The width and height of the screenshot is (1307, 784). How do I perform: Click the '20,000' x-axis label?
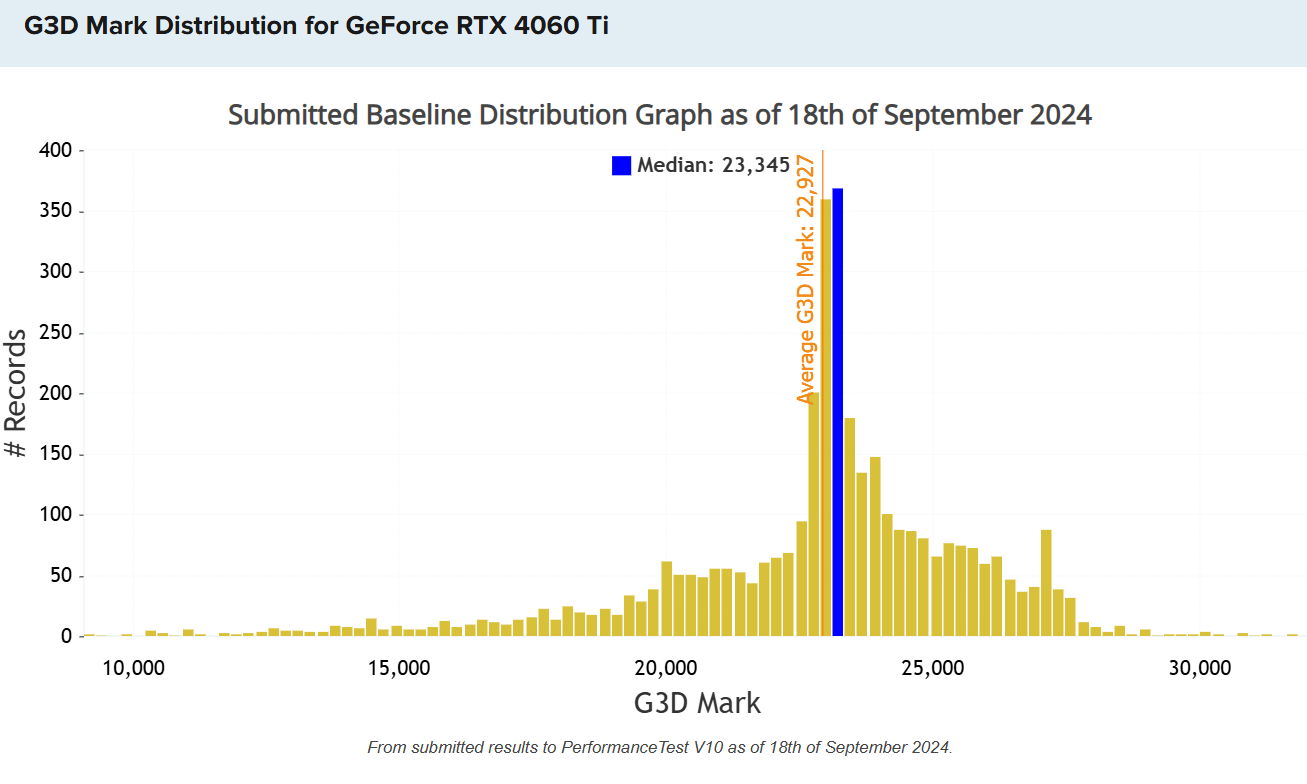click(x=666, y=668)
